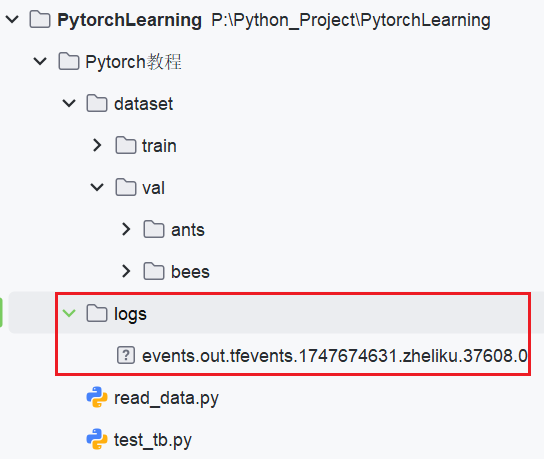This screenshot has width=544, height=459.
Task: Select read_data.py in the project tree
Action: point(167,398)
